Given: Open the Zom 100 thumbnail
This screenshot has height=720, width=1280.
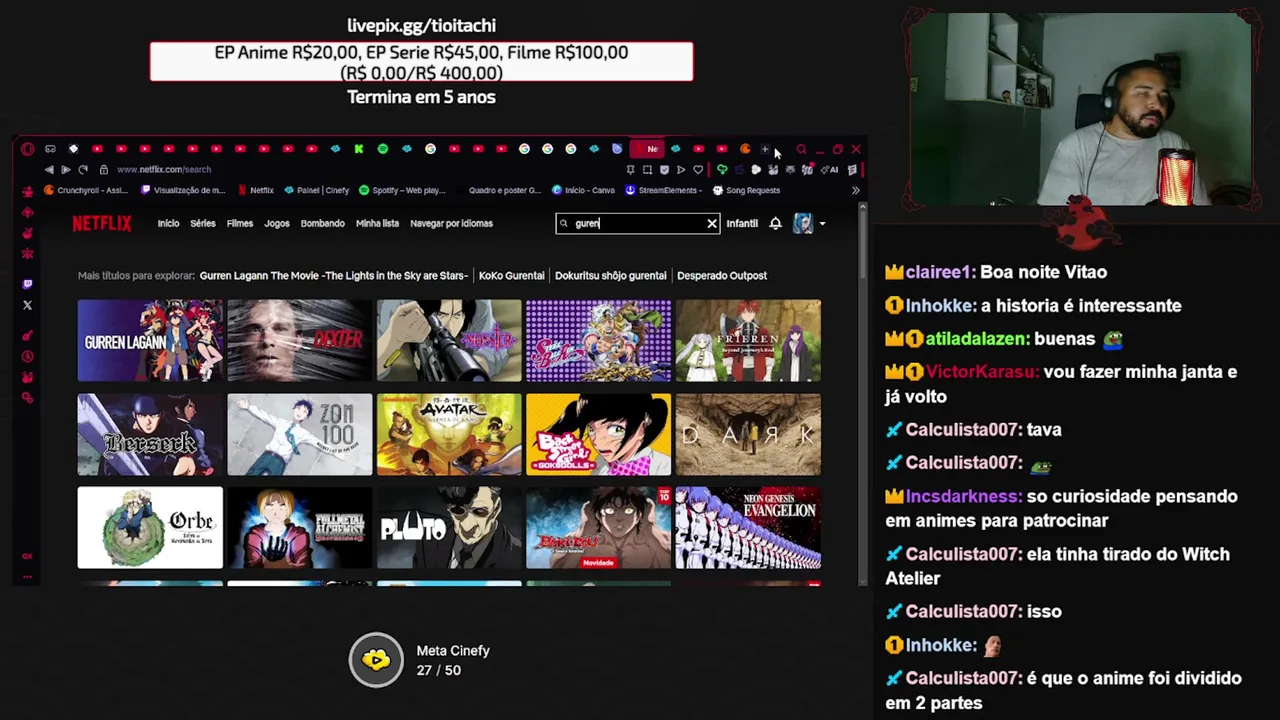Looking at the screenshot, I should (300, 434).
